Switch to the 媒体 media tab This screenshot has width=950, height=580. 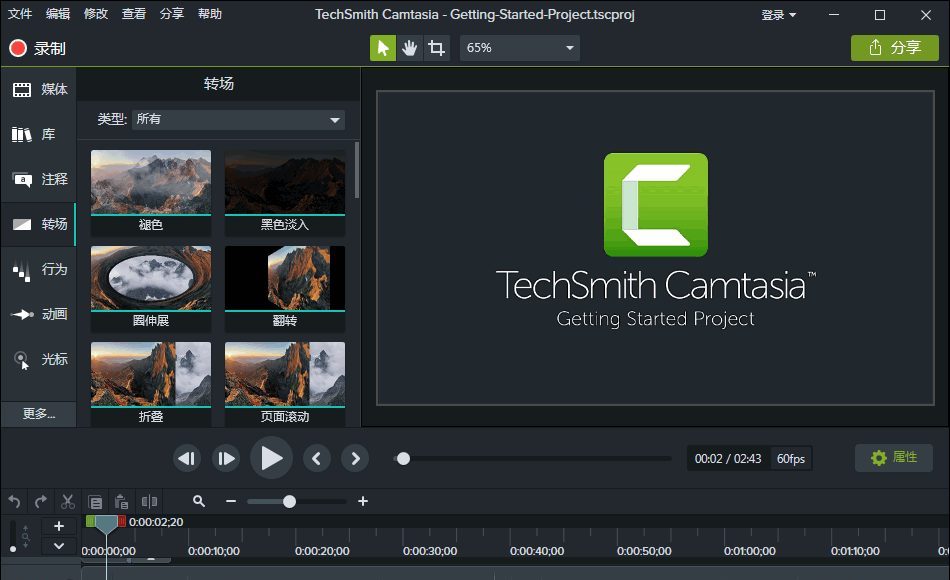point(39,90)
